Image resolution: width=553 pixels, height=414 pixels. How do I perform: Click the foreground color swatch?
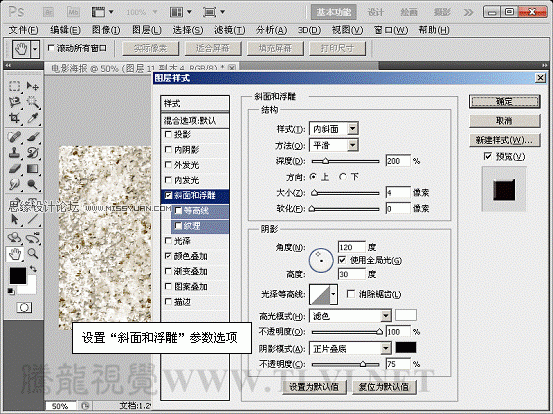[18, 276]
